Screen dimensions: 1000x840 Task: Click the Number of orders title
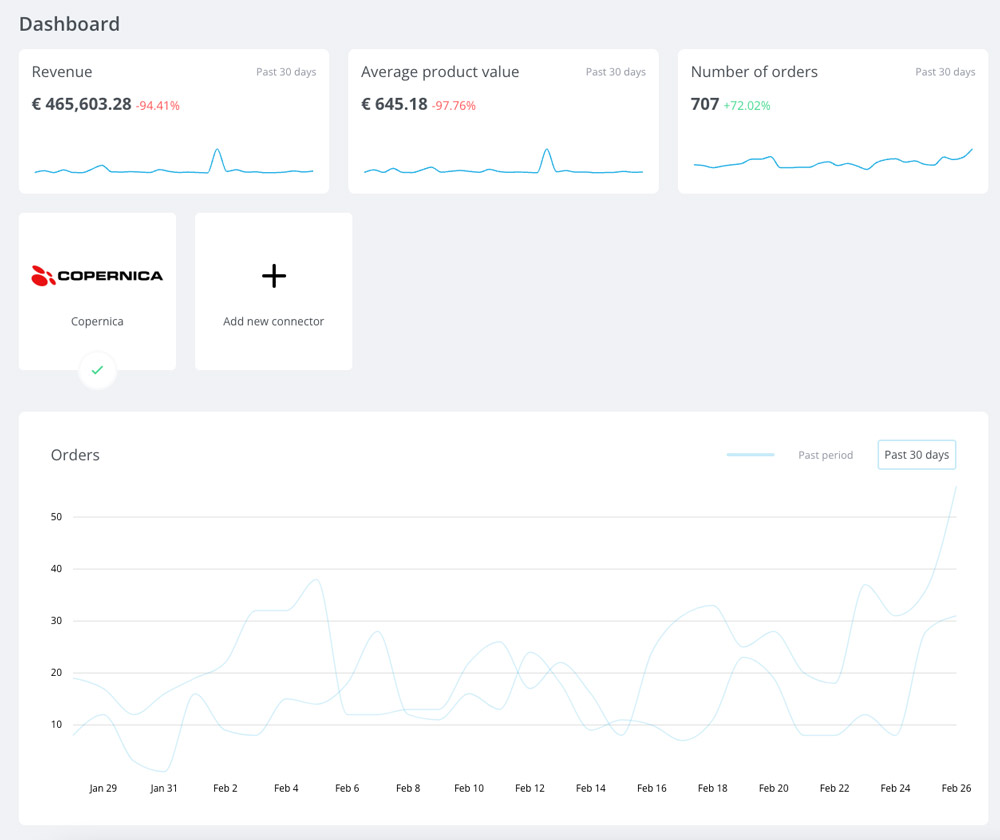754,72
